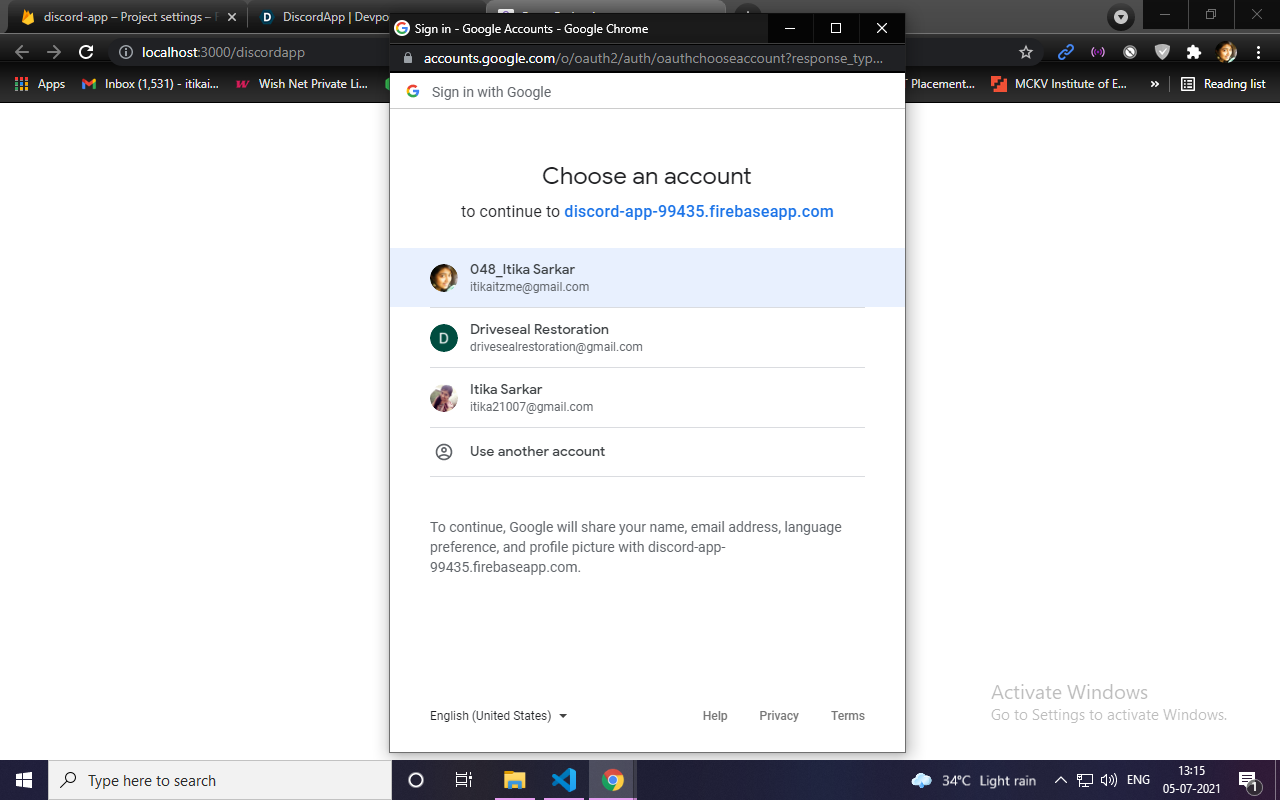Click the ENG language indicator

click(1138, 780)
